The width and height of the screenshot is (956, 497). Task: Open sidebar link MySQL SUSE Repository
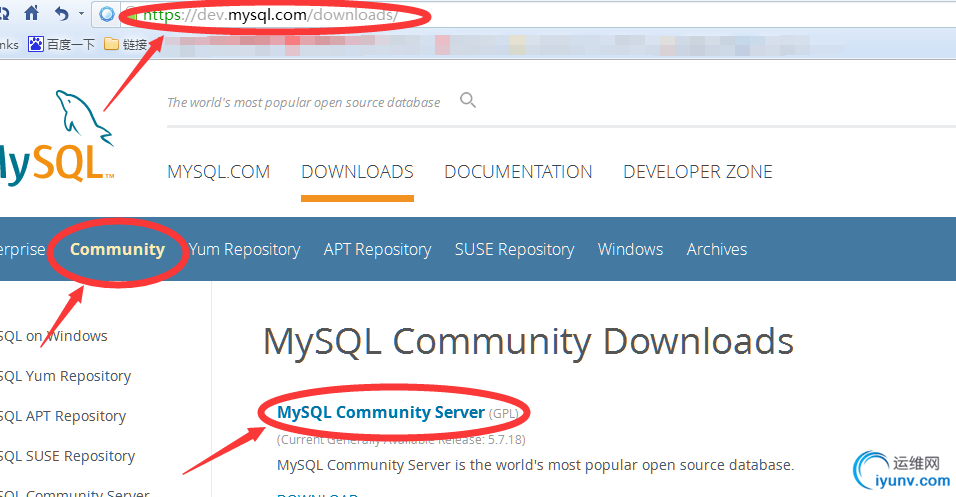(x=67, y=456)
